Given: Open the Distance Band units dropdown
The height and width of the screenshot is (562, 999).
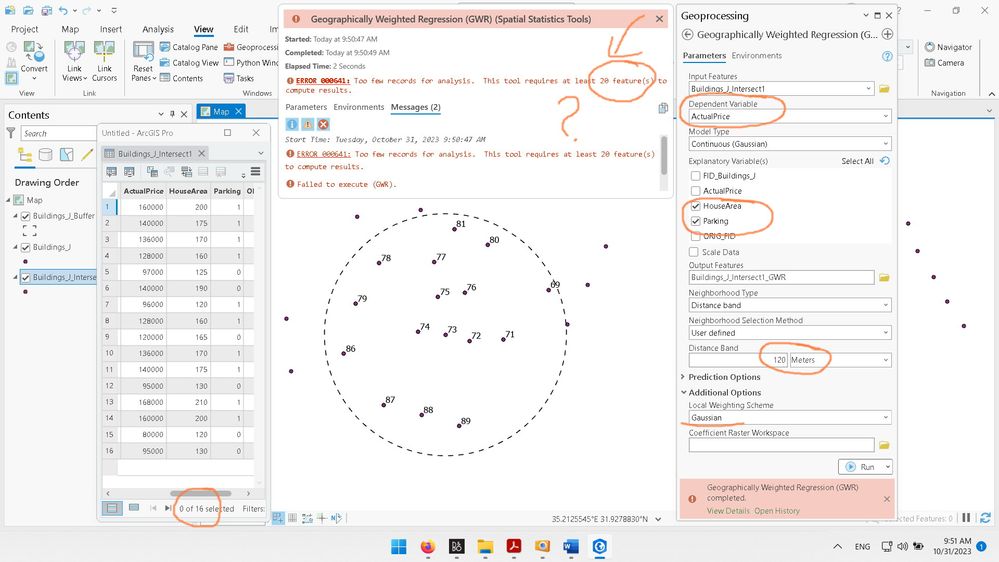Looking at the screenshot, I should [886, 360].
